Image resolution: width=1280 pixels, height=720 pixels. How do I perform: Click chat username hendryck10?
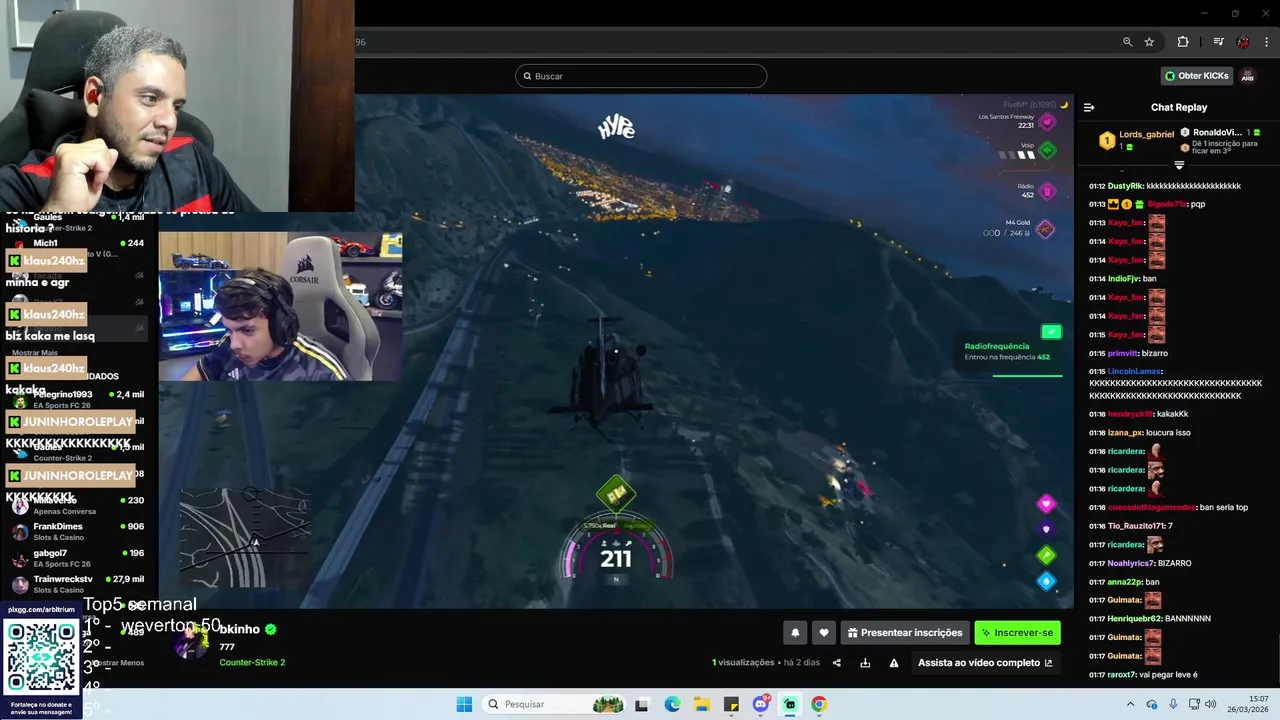coord(1130,414)
